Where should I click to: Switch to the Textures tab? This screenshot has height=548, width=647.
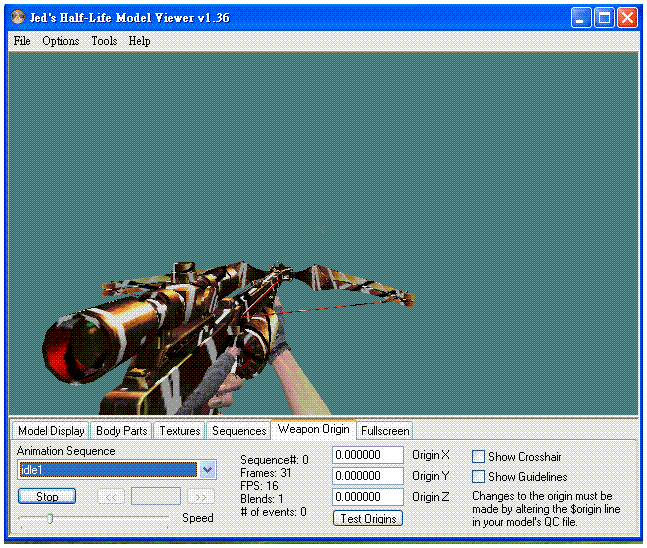click(180, 431)
